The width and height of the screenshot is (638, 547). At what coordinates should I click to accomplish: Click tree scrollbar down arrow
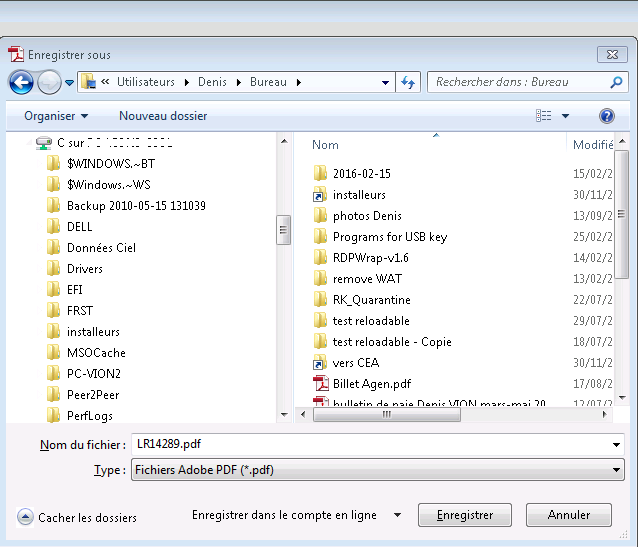point(284,415)
